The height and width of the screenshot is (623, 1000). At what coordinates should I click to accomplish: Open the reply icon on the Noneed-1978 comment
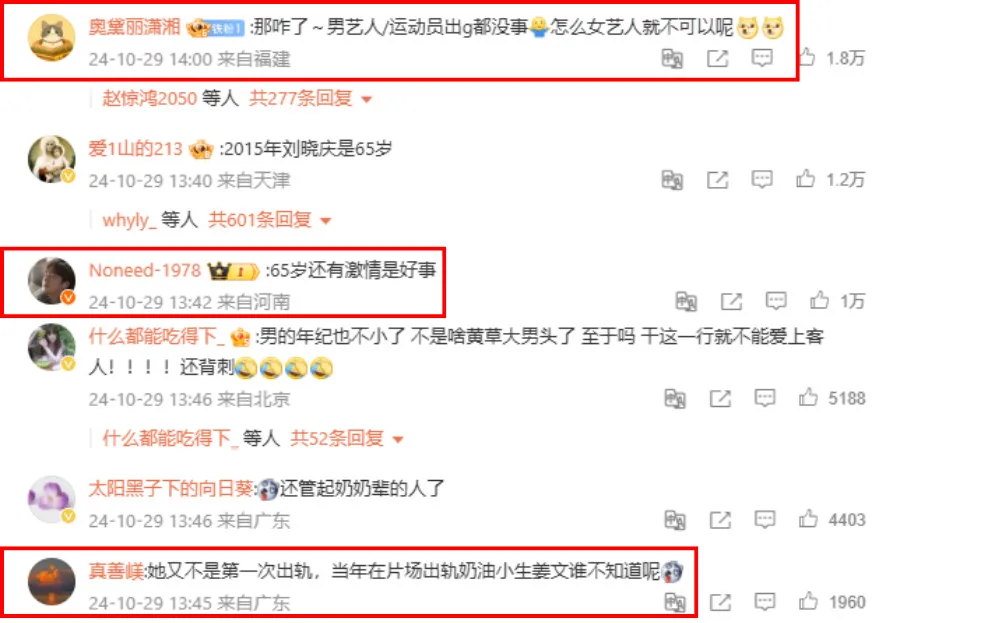[776, 300]
